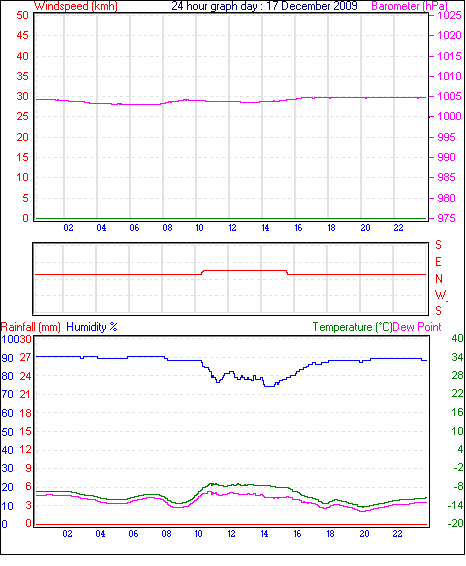Screen dimensions: 466x566
Task: Click the 50 windspeed scale value
Action: pos(22,16)
